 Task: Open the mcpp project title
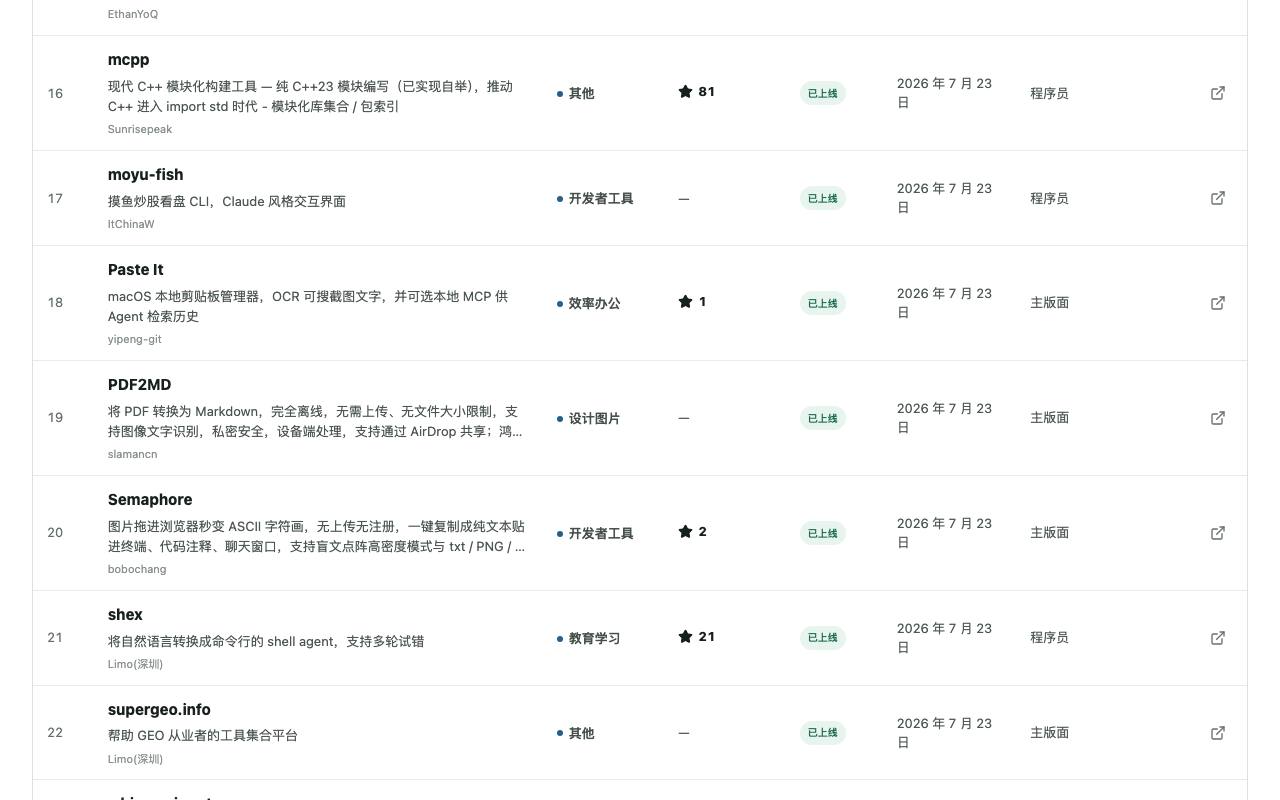pyautogui.click(x=128, y=60)
